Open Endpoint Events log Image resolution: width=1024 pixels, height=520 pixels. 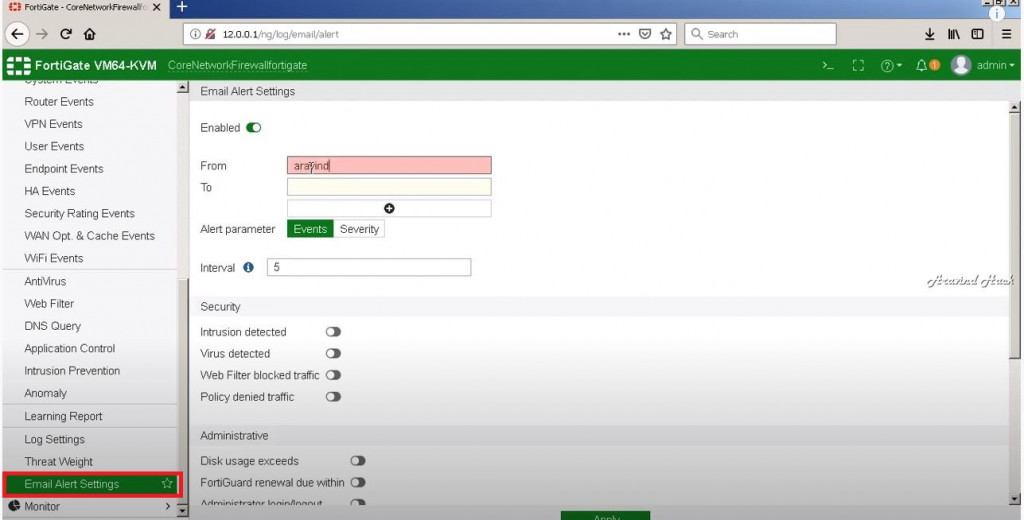click(x=64, y=169)
